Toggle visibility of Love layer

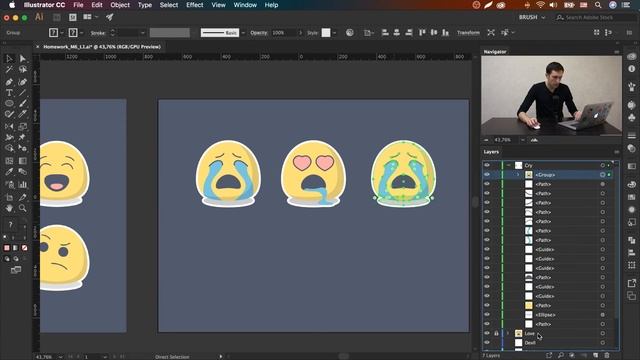coord(487,333)
